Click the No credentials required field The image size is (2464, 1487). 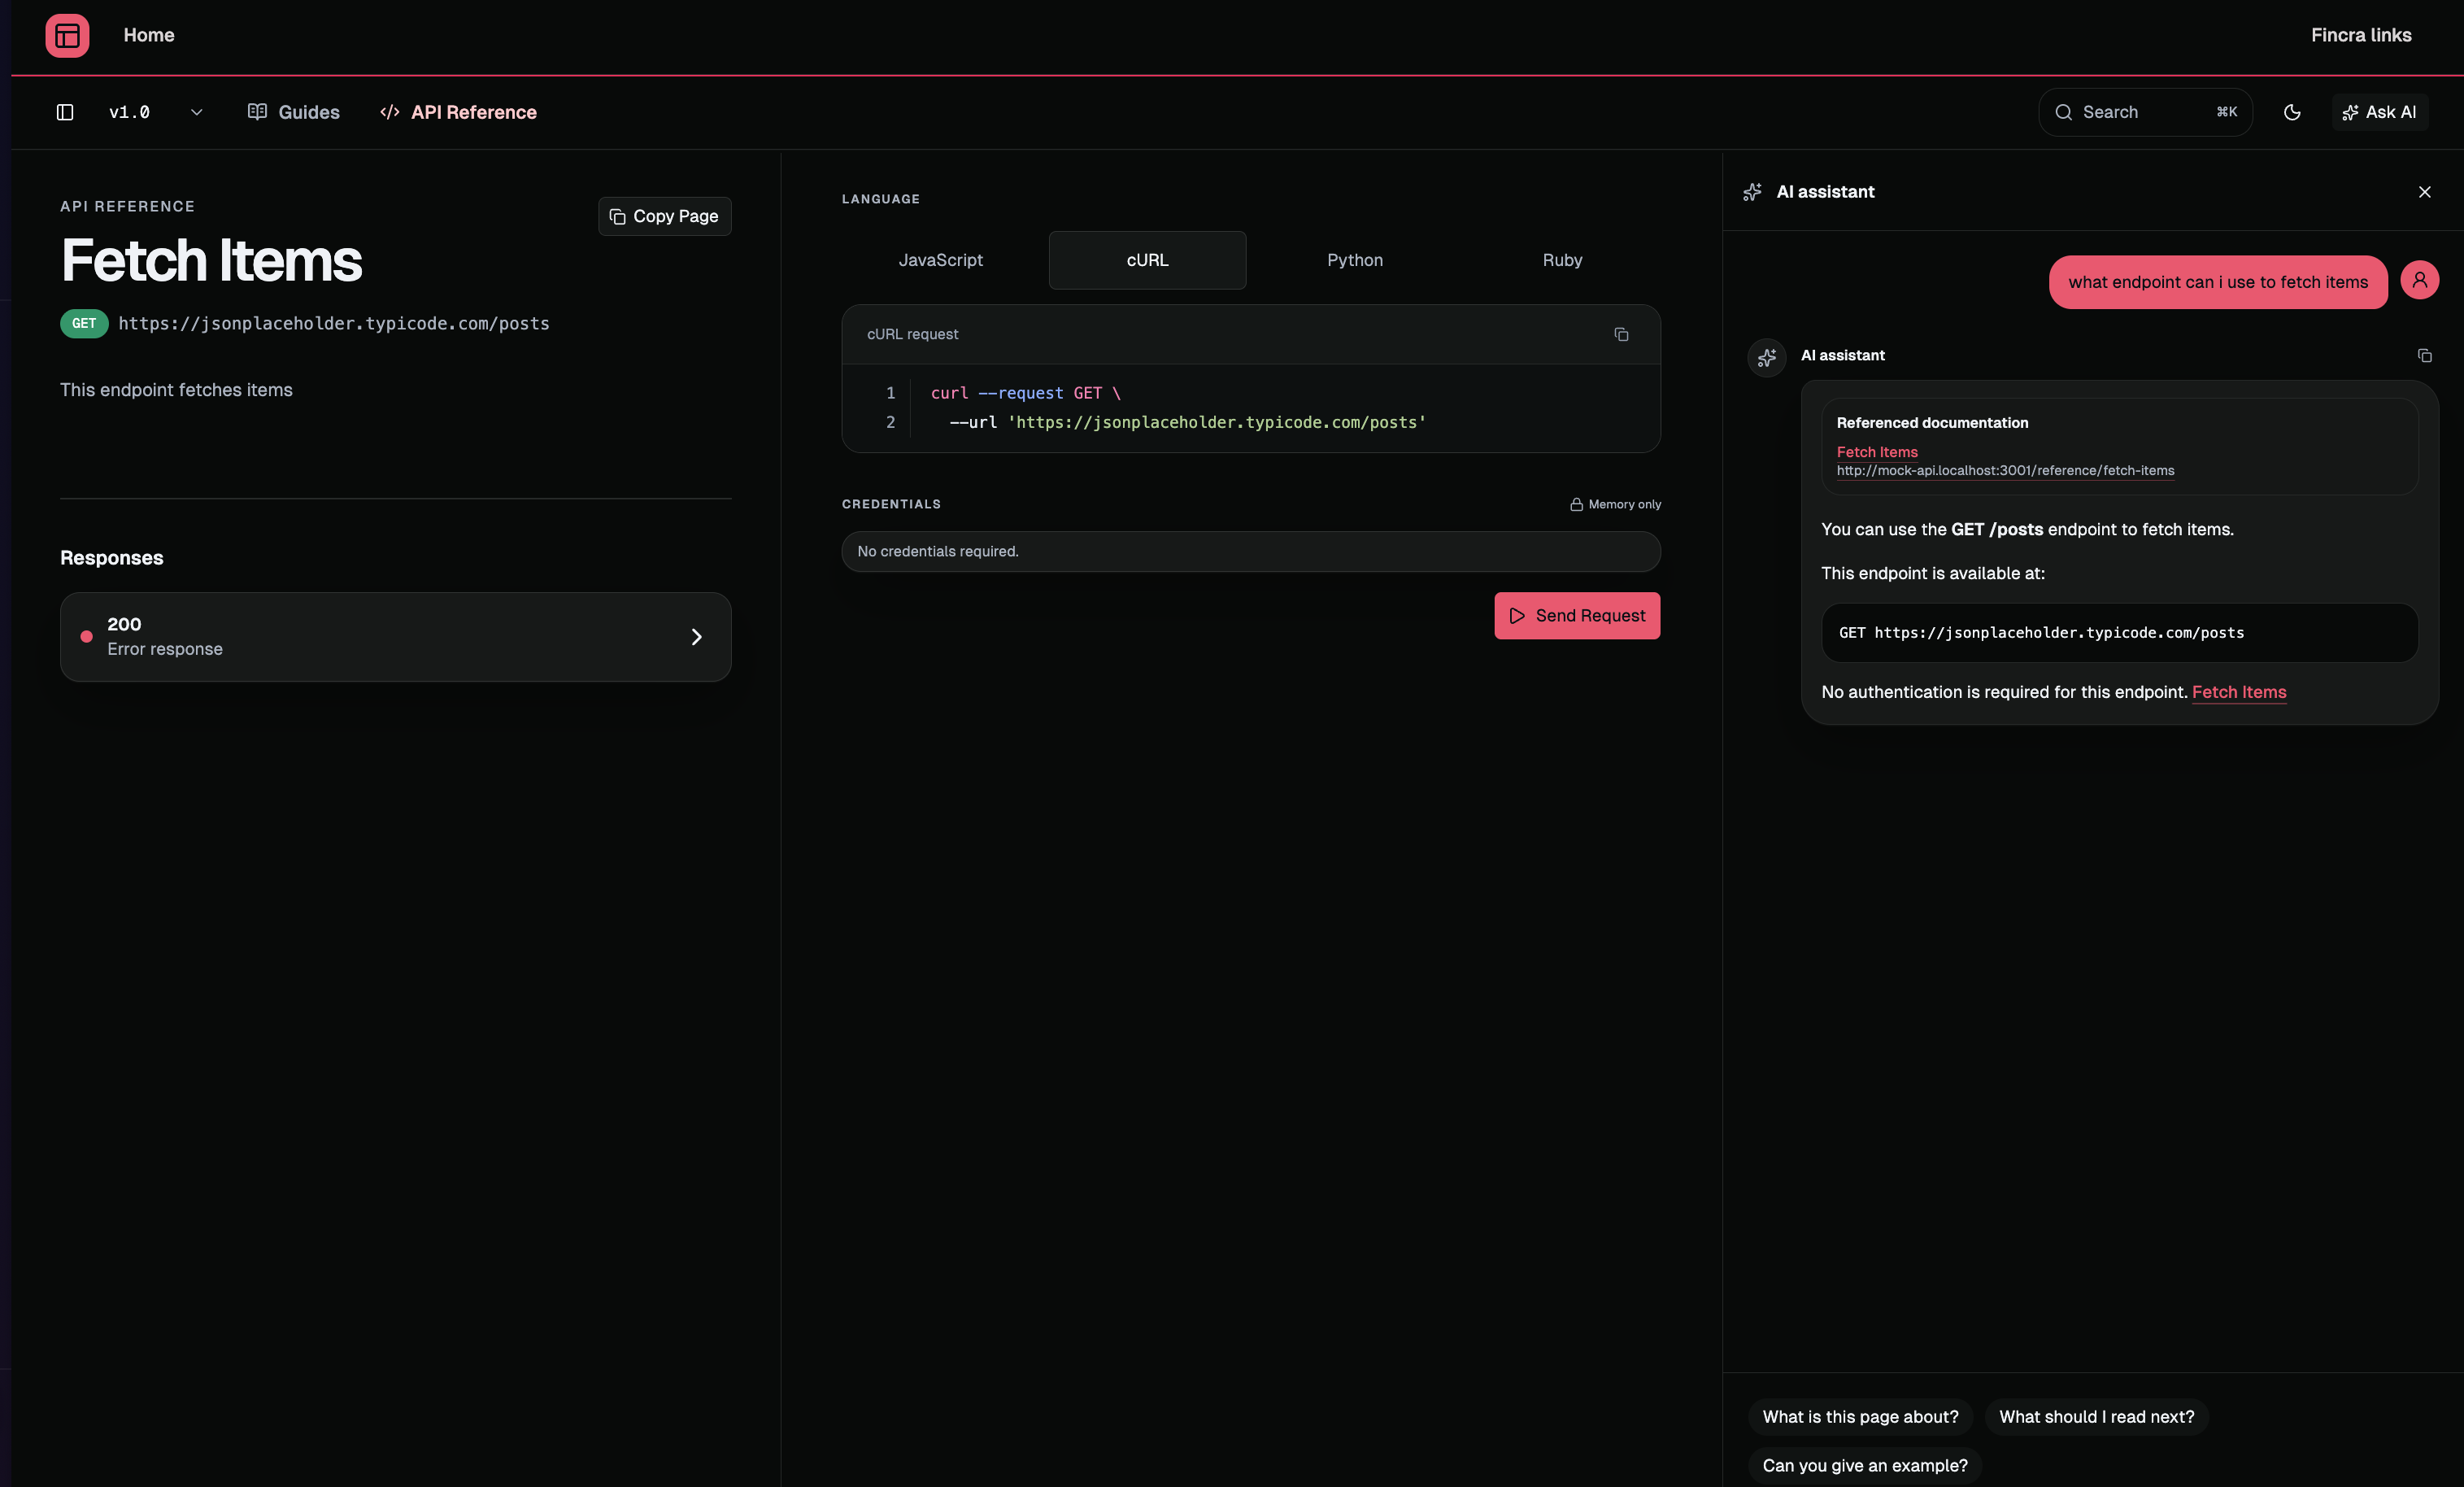[x=1251, y=552]
